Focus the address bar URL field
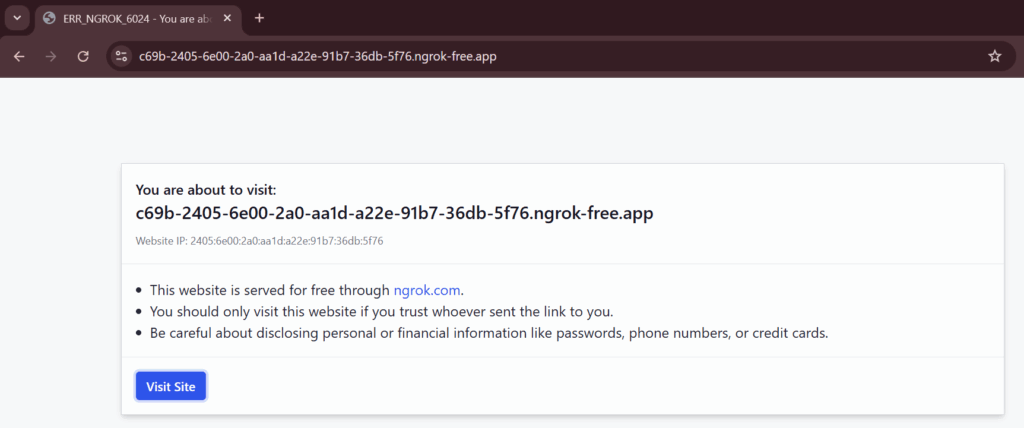This screenshot has height=428, width=1024. [x=555, y=57]
